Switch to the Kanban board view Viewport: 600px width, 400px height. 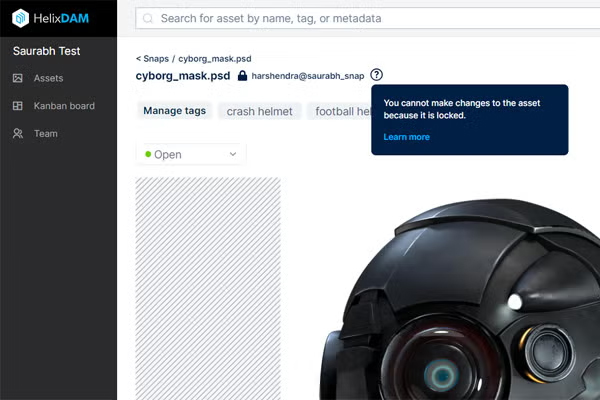(x=64, y=106)
